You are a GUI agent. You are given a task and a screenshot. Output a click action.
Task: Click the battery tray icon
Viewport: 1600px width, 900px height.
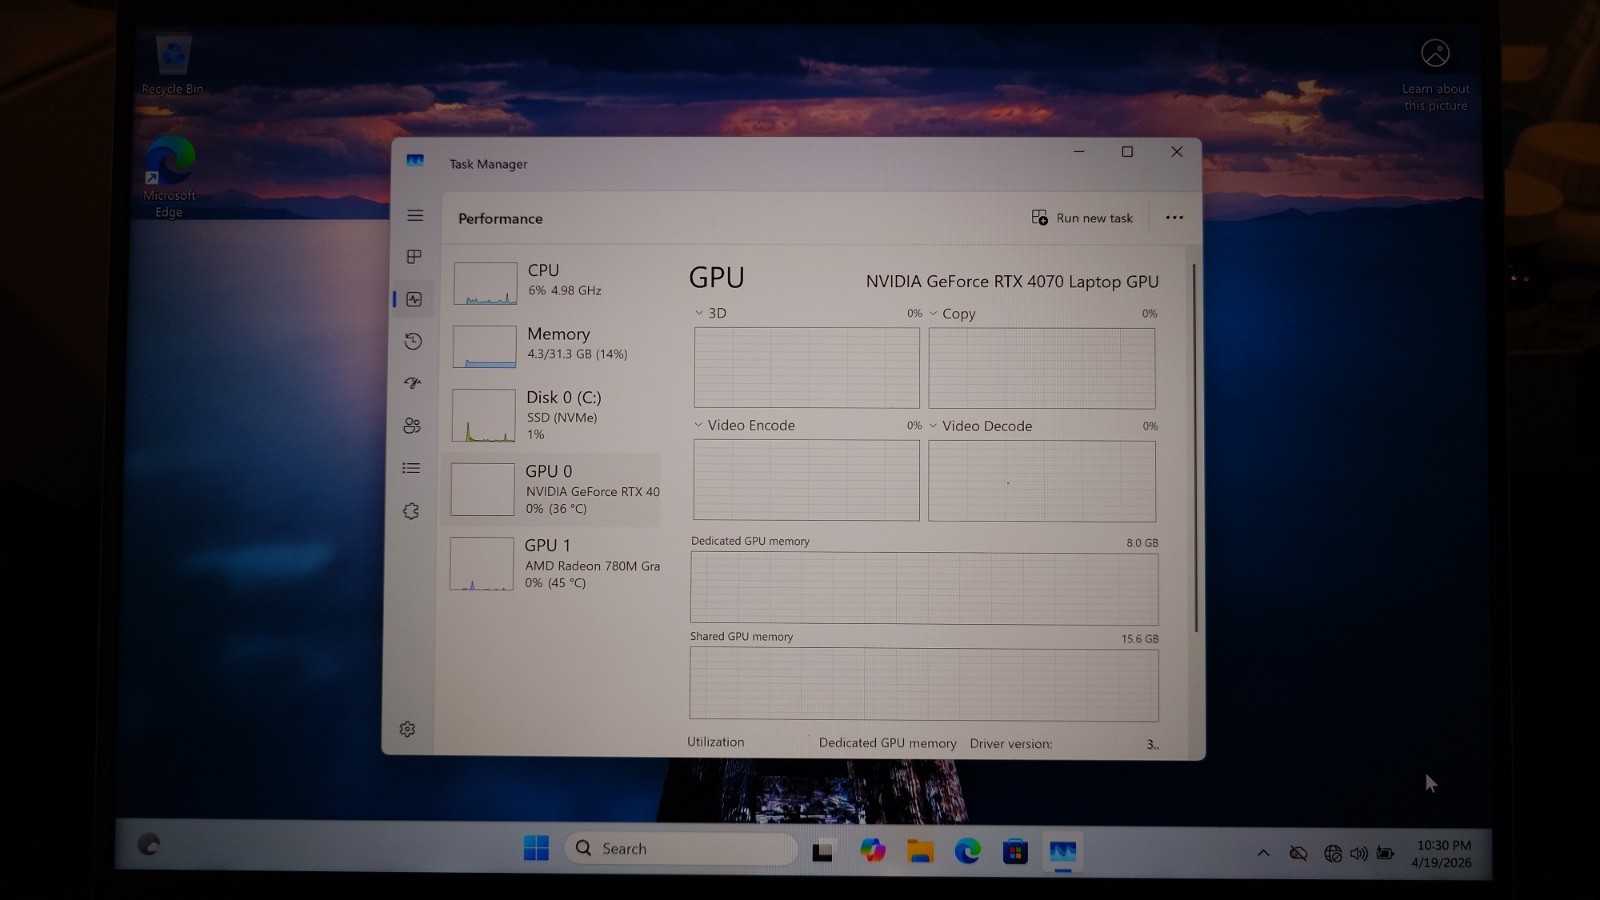click(x=1385, y=854)
